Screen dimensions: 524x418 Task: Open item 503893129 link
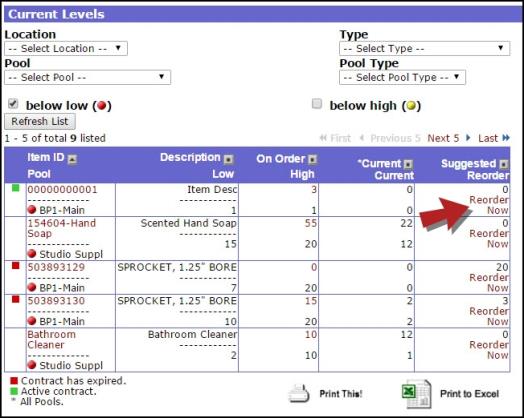56,267
